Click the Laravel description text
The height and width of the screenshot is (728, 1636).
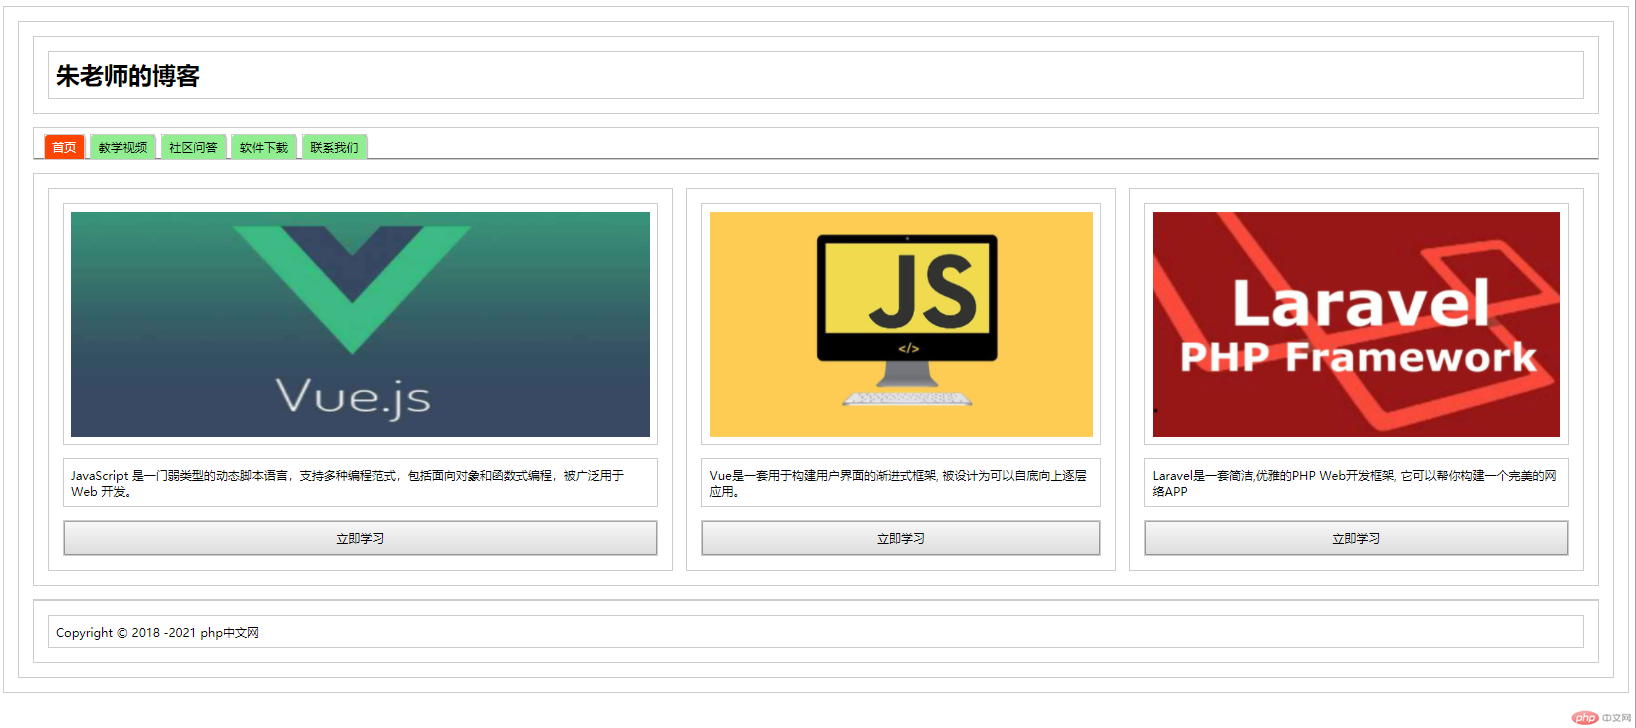click(1354, 483)
